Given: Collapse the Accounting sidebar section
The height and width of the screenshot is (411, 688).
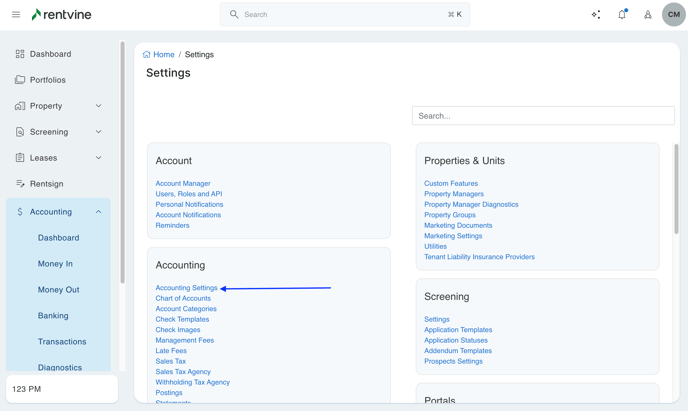Looking at the screenshot, I should (x=98, y=212).
